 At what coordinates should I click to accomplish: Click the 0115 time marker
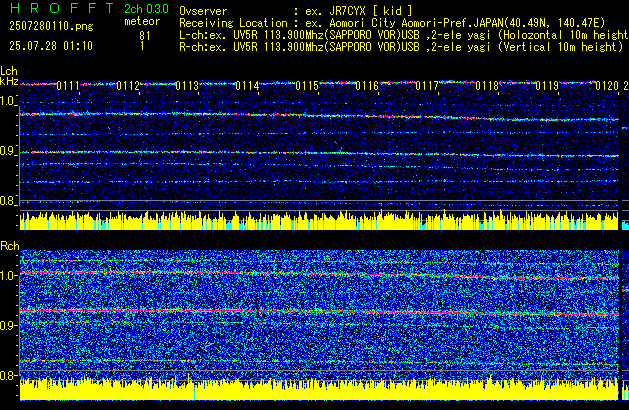[307, 86]
